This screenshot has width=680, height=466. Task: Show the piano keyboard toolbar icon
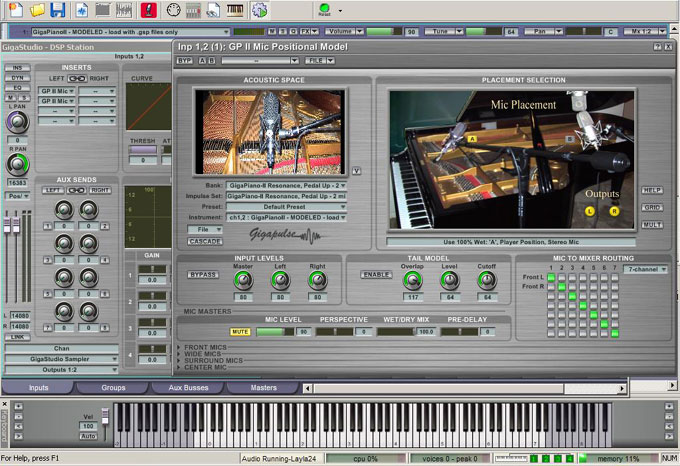coord(235,10)
